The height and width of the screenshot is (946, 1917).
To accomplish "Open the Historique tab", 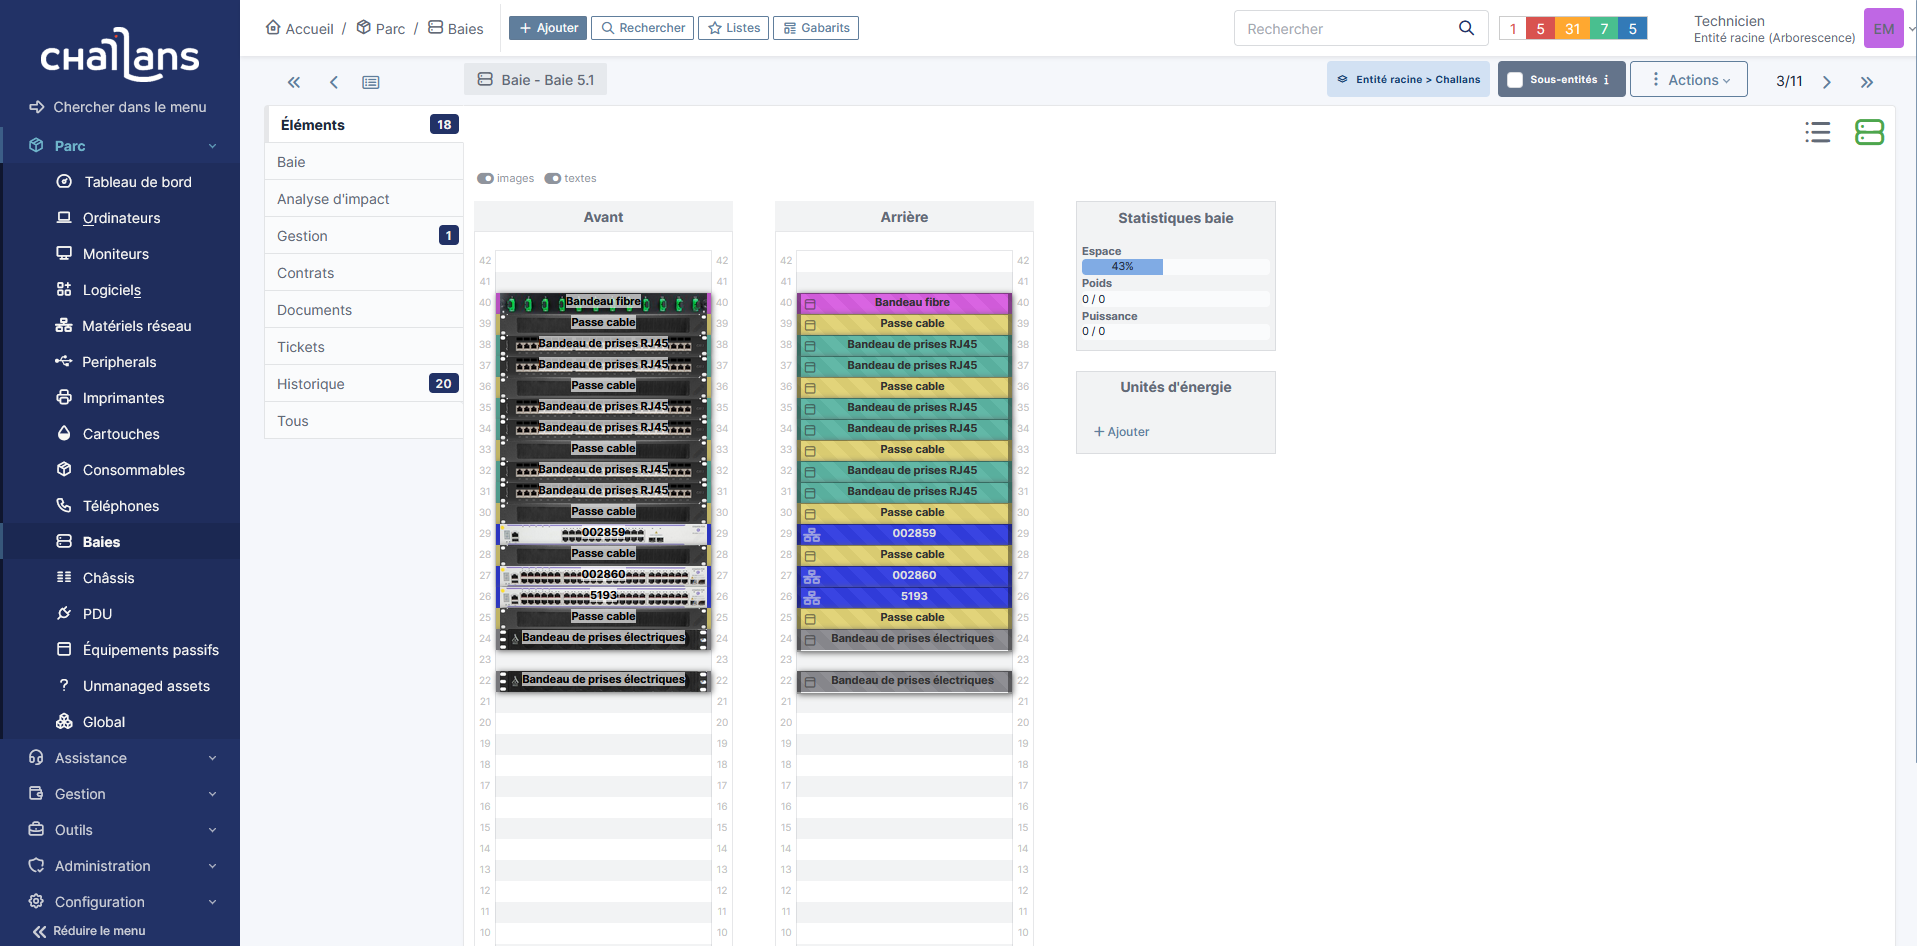I will click(x=311, y=384).
